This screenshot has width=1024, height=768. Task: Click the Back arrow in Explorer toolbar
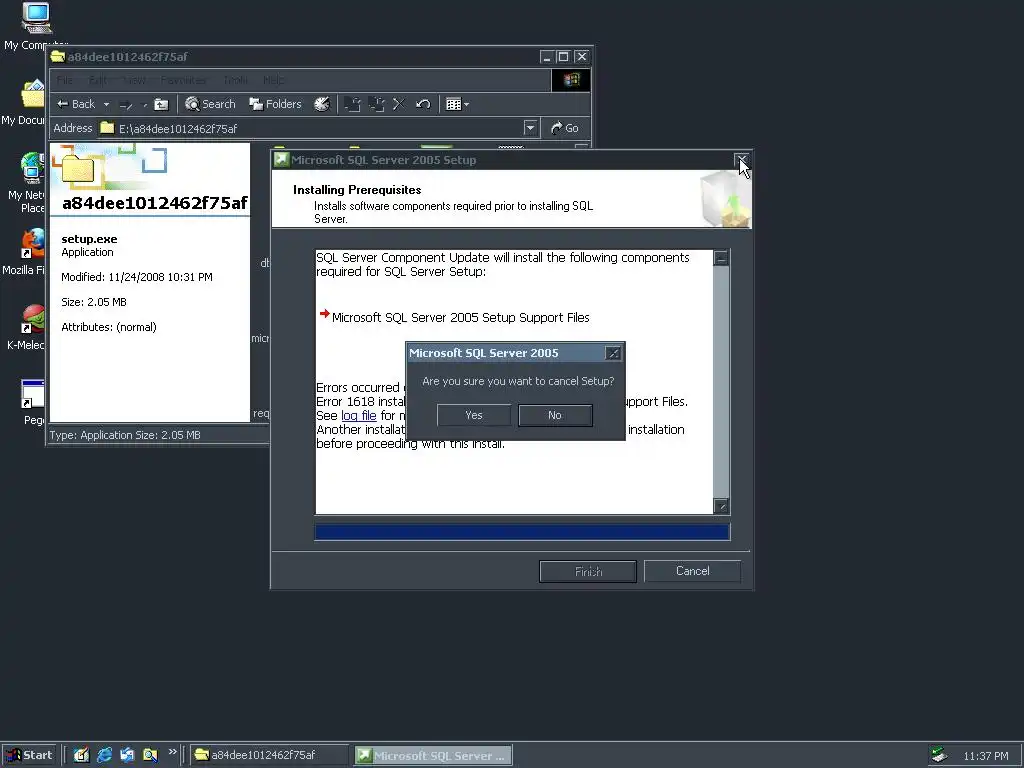(x=76, y=104)
